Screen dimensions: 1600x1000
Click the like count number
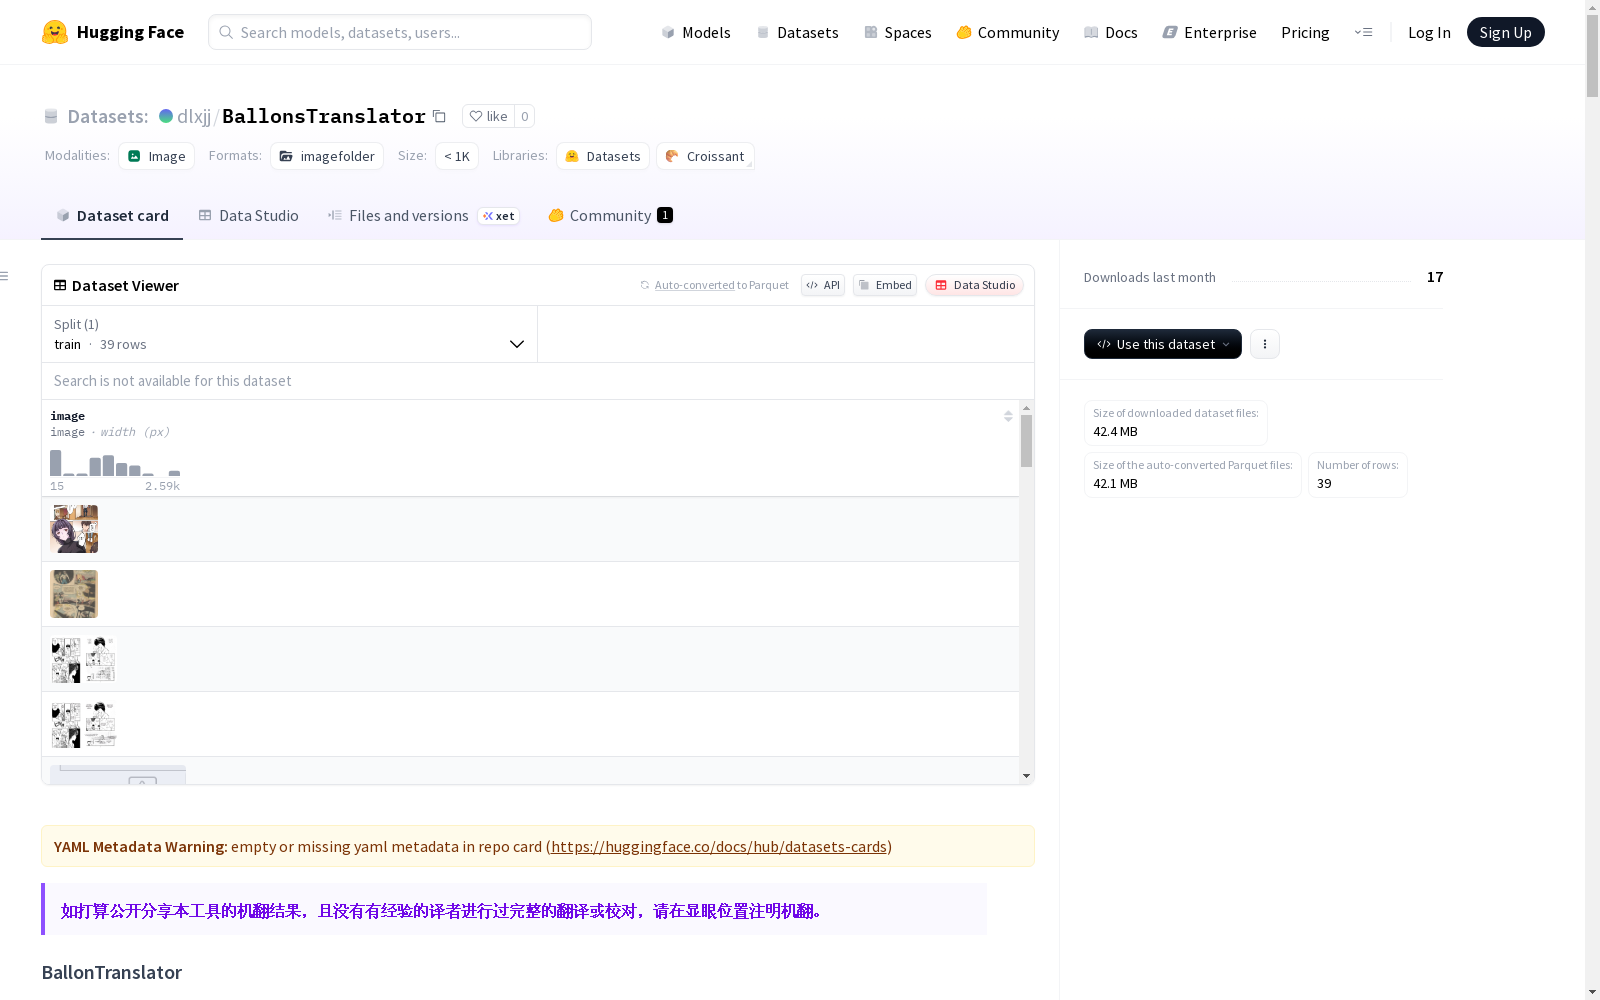[x=524, y=116]
